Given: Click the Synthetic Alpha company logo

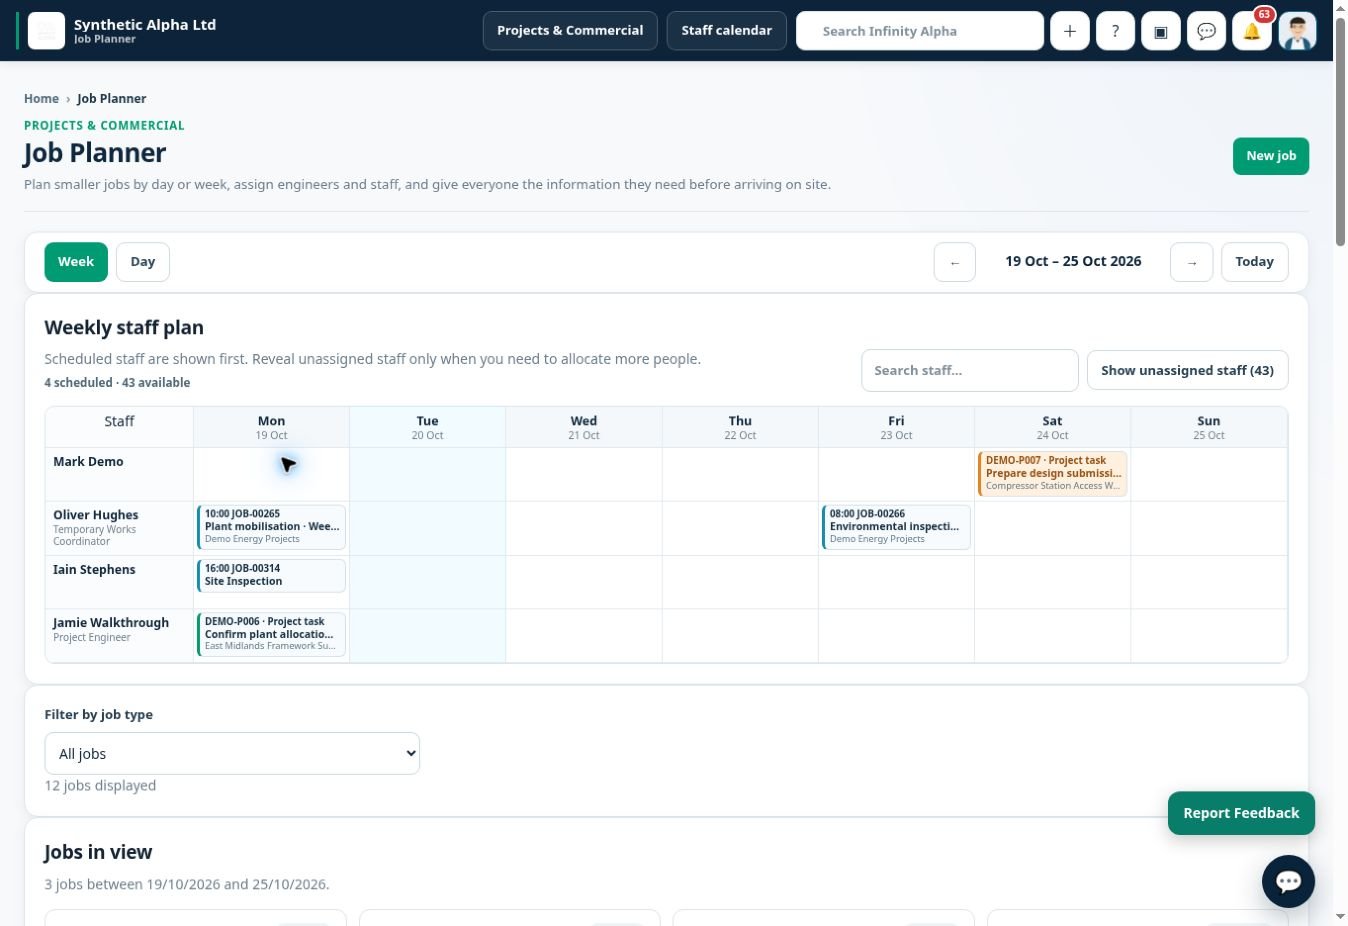Looking at the screenshot, I should 46,31.
